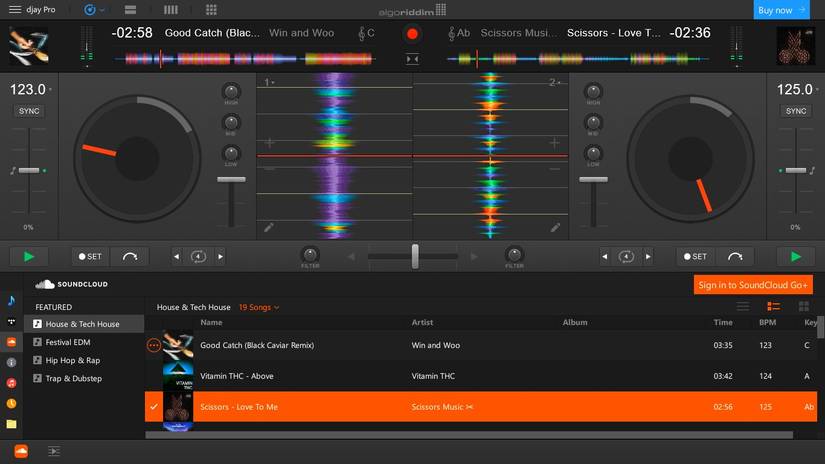This screenshot has width=825, height=464.
Task: Open the iTunes music source in sidebar
Action: tap(11, 383)
